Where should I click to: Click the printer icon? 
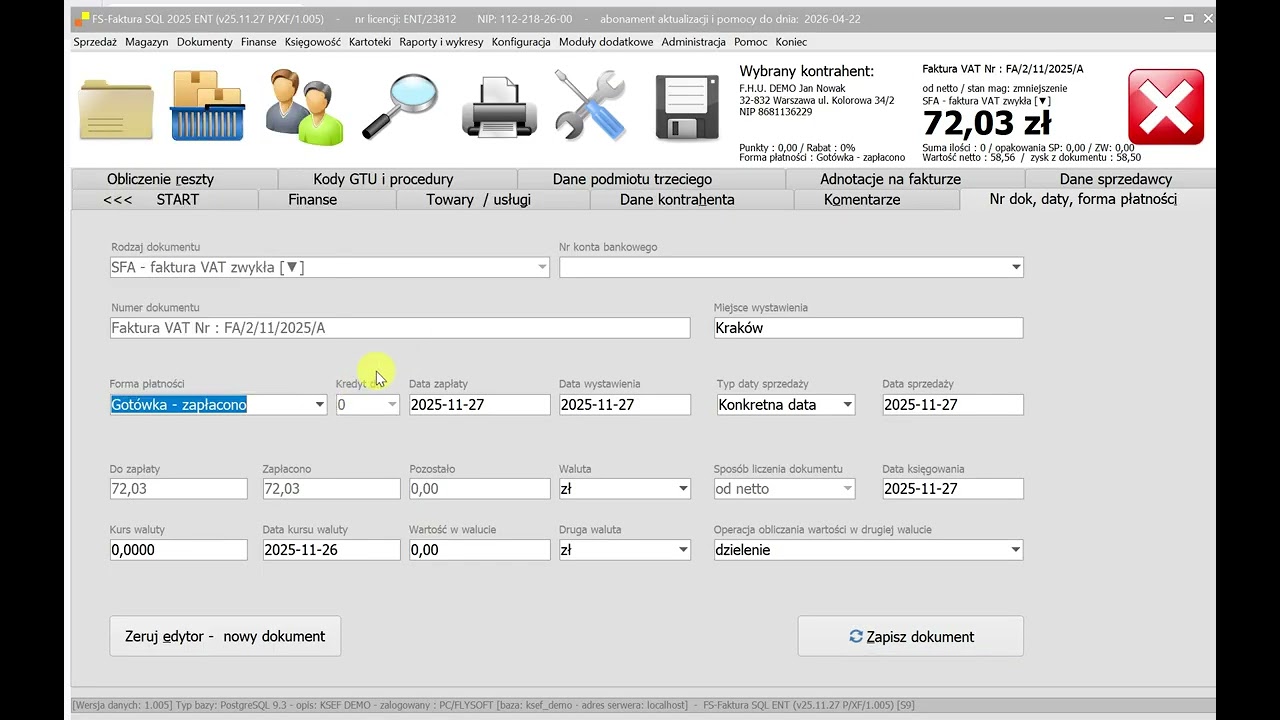pyautogui.click(x=499, y=108)
